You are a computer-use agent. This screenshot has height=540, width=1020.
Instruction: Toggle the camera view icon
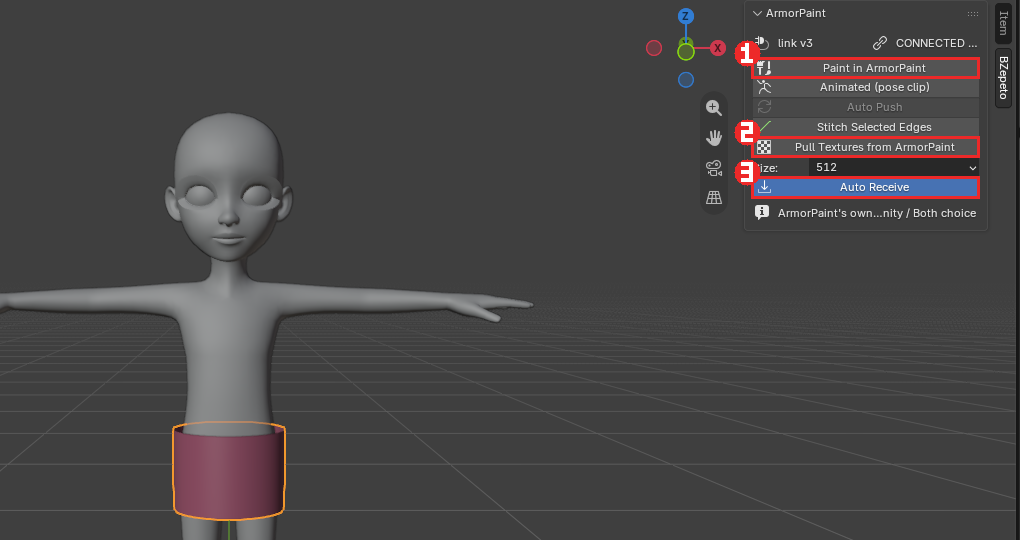tap(714, 168)
